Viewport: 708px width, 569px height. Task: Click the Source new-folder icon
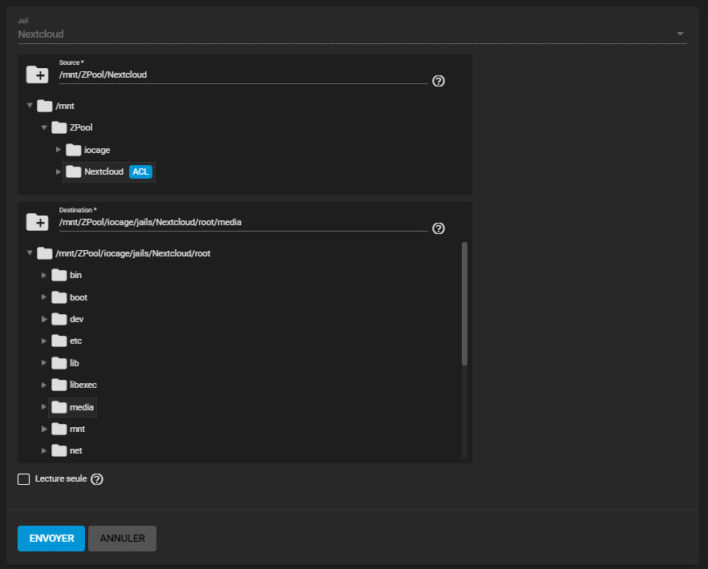36,74
